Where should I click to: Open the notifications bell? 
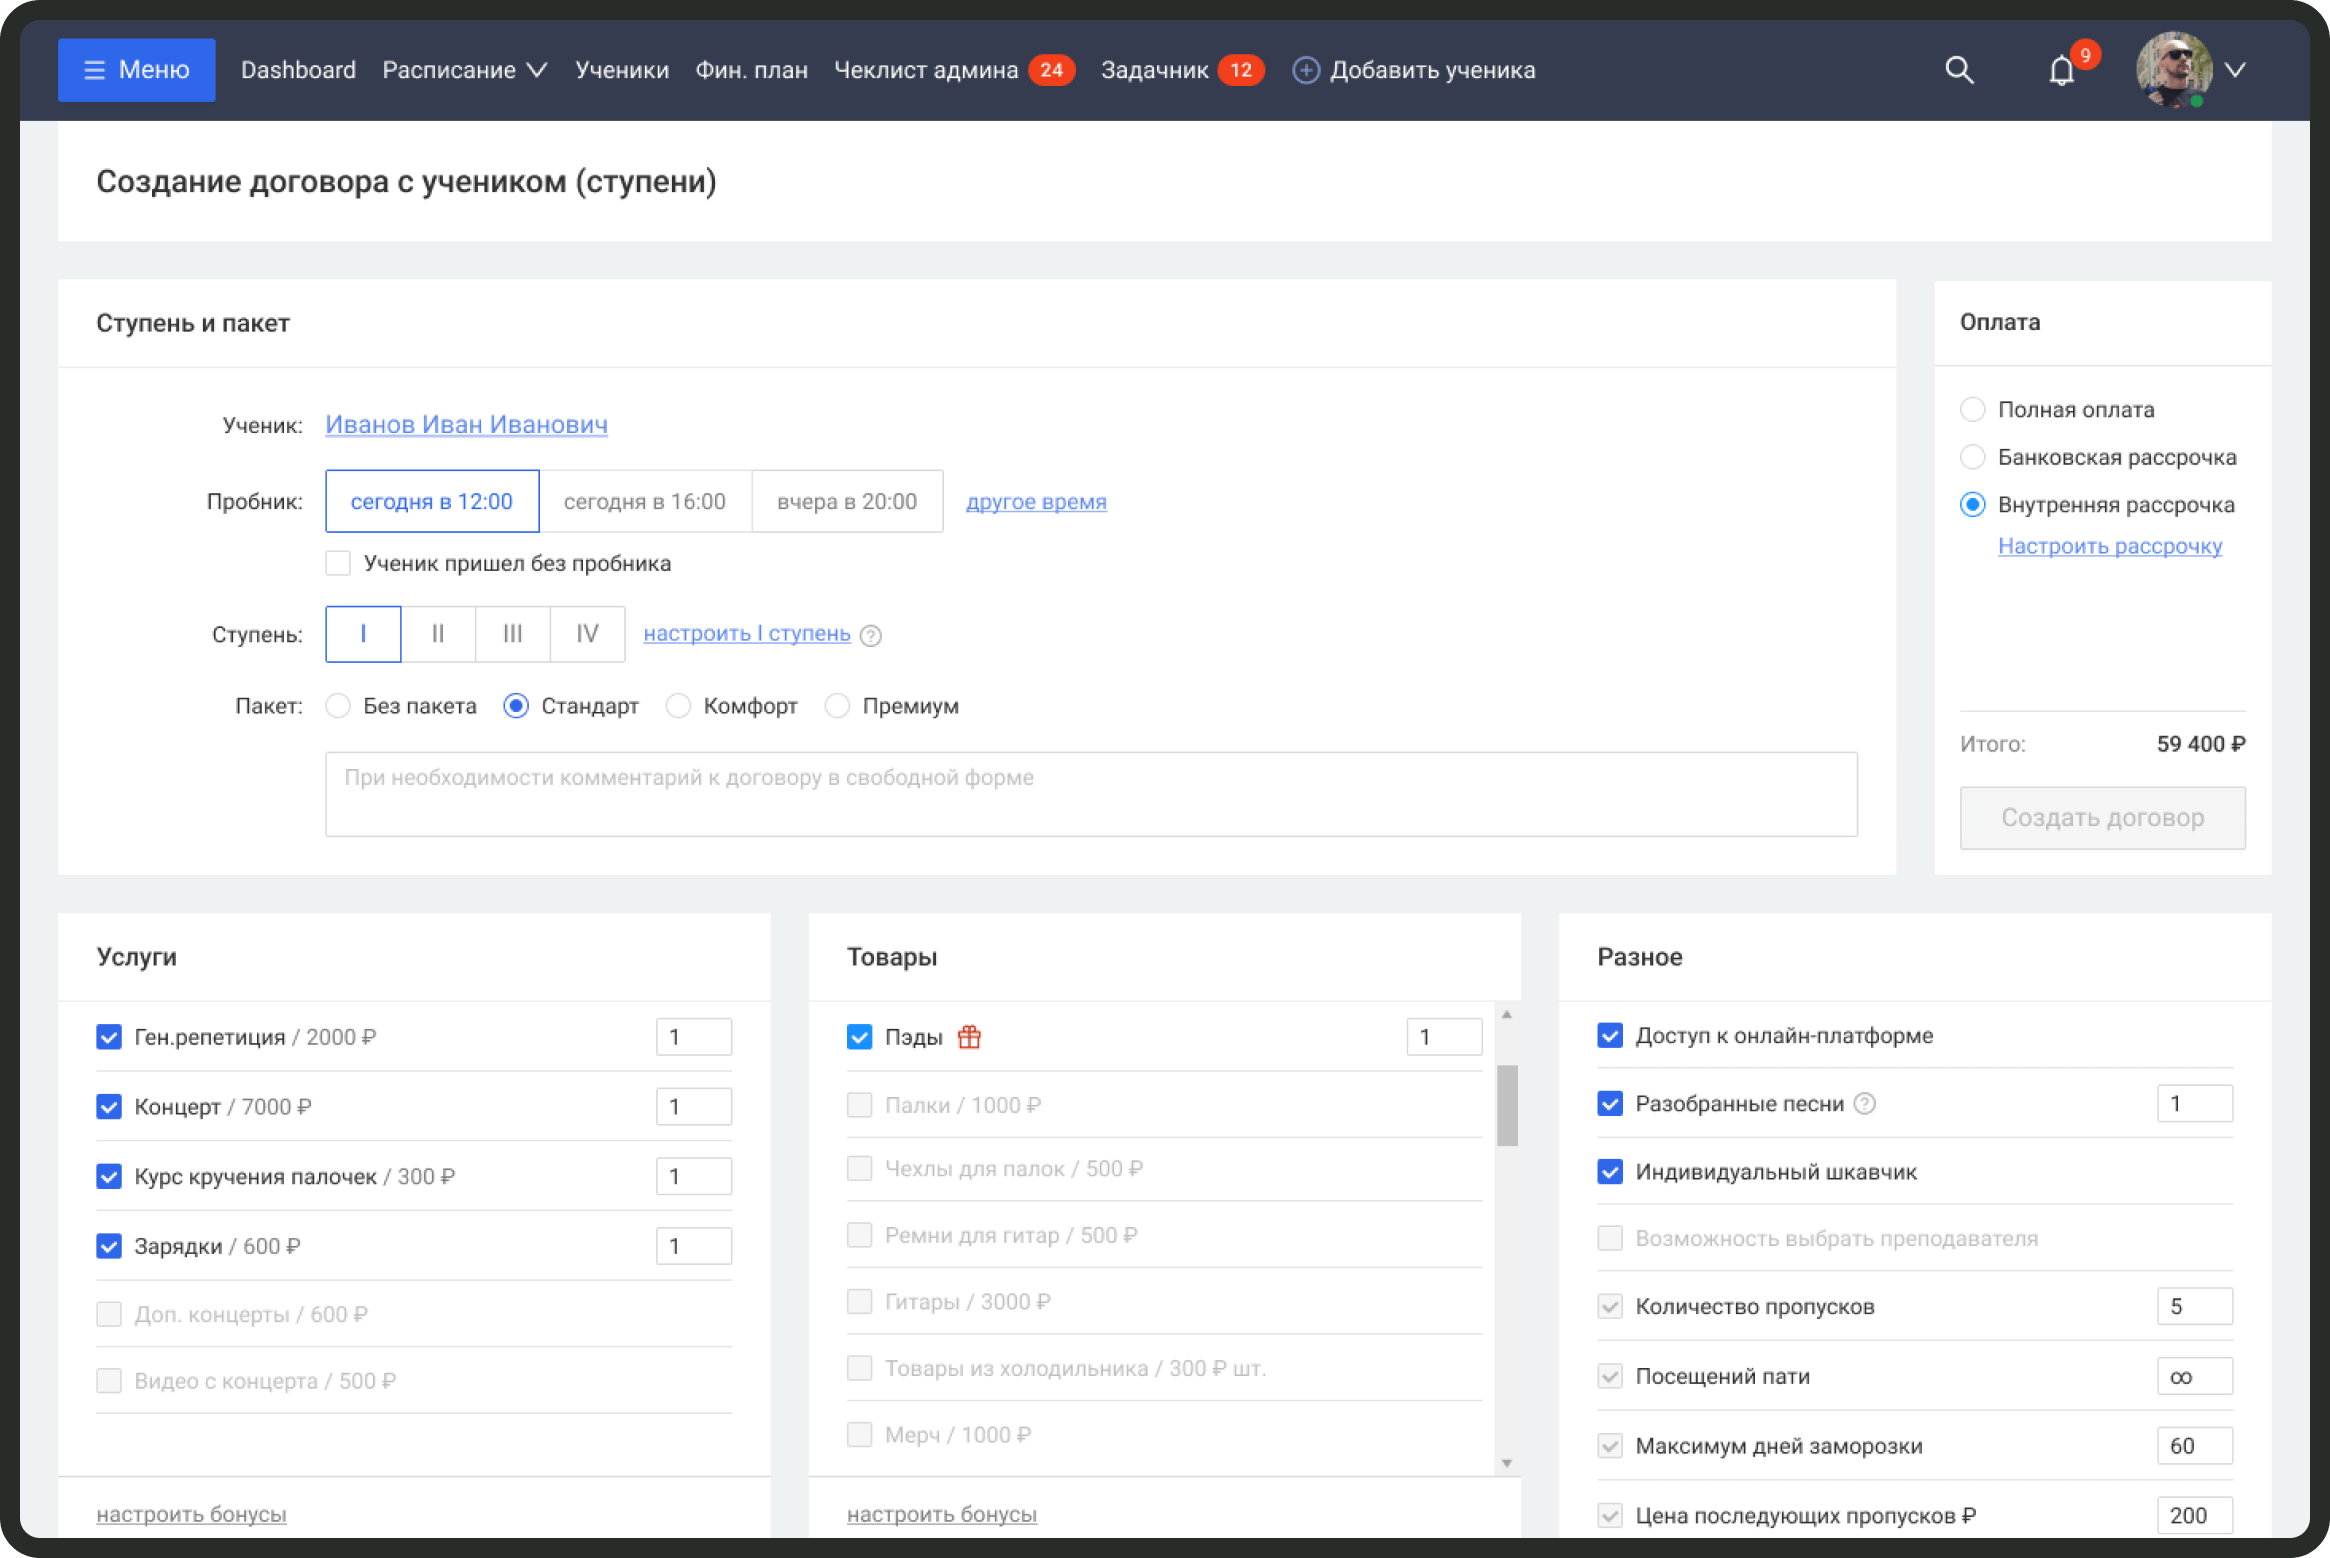(2061, 71)
